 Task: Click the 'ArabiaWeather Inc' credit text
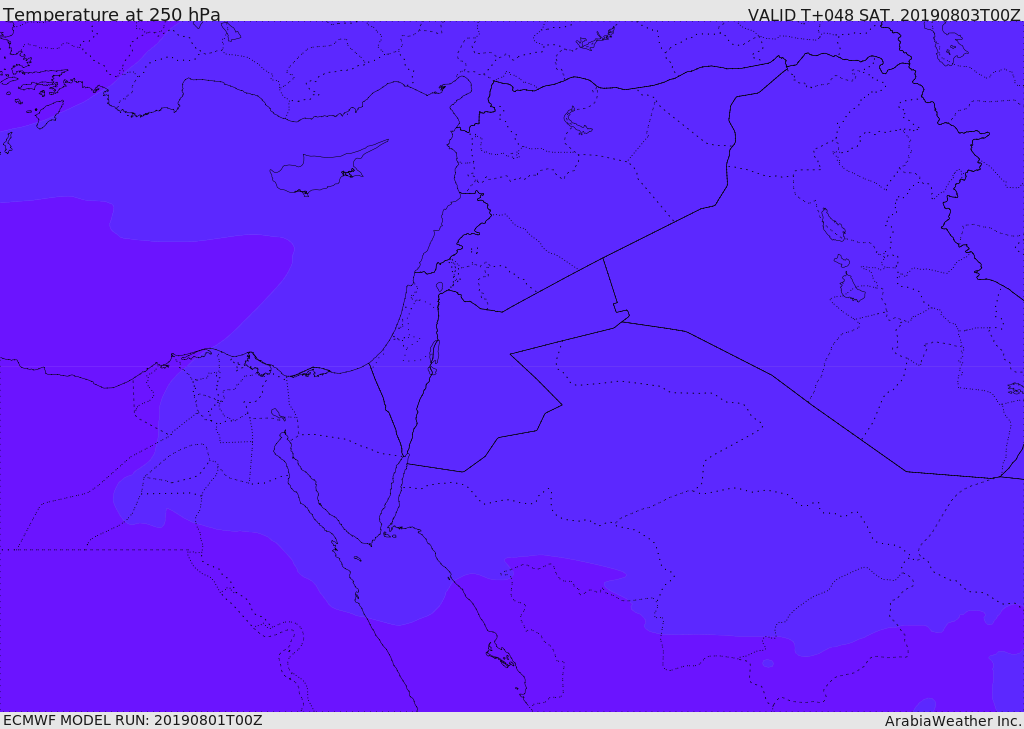point(952,721)
